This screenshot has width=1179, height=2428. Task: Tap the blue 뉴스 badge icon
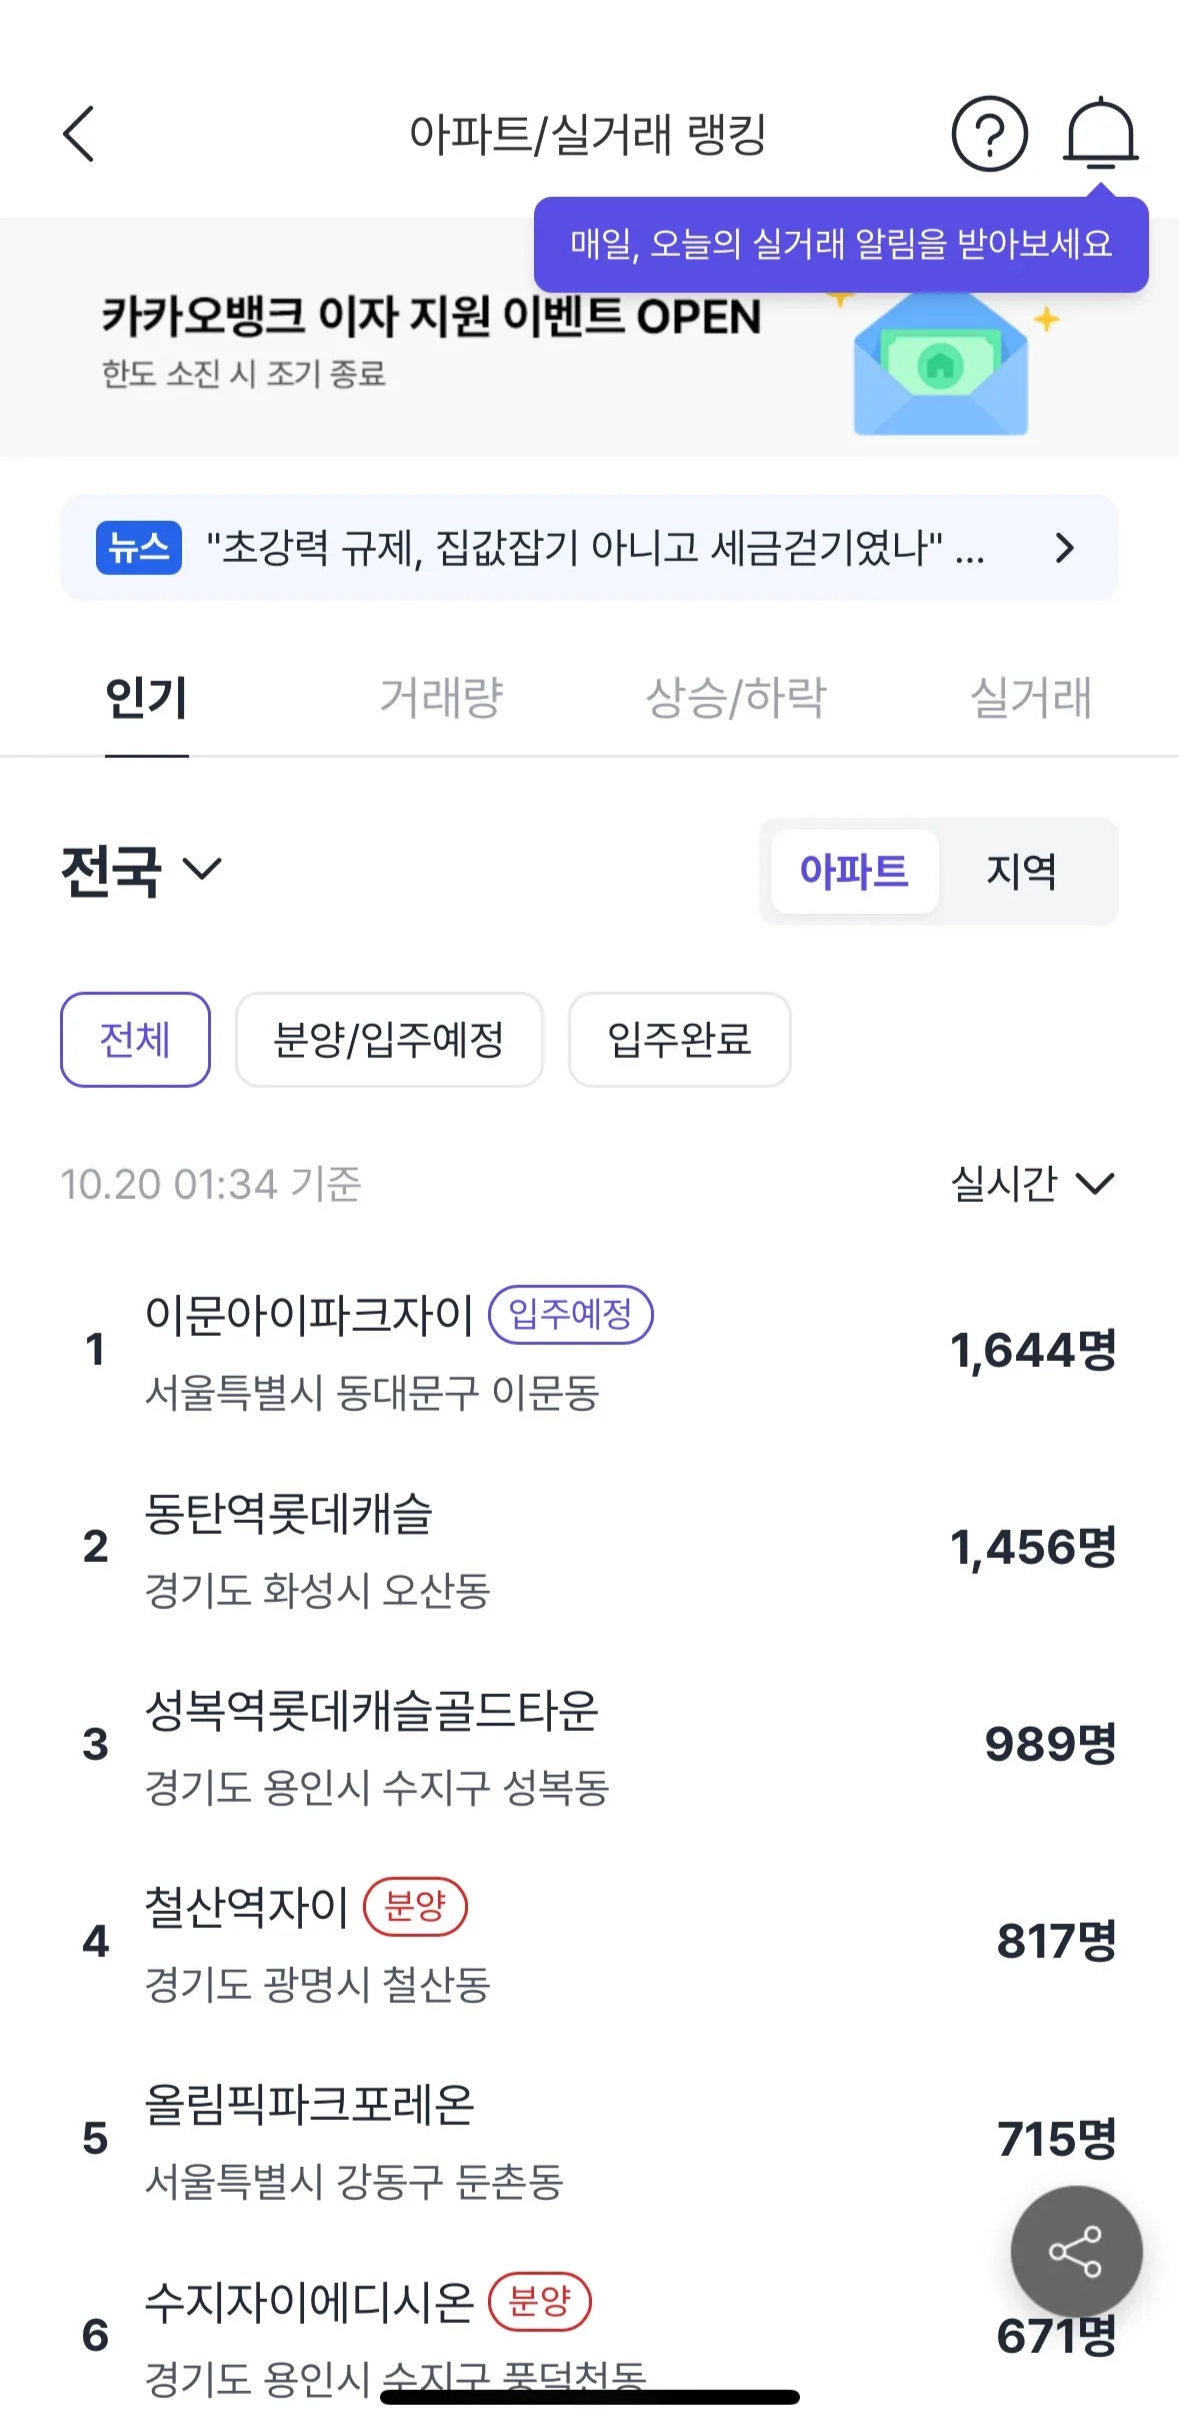pyautogui.click(x=139, y=548)
